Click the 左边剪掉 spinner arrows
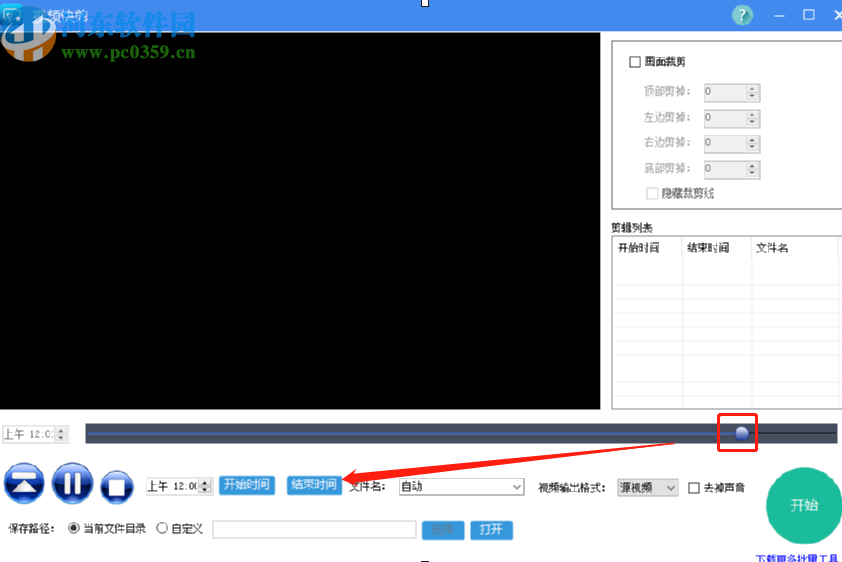This screenshot has width=842, height=562. [752, 118]
